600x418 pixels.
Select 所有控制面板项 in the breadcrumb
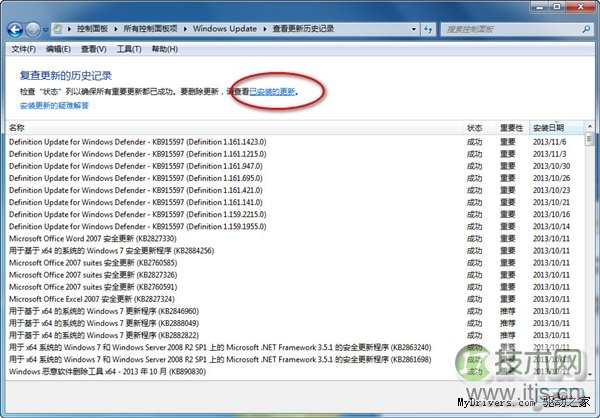(x=150, y=29)
